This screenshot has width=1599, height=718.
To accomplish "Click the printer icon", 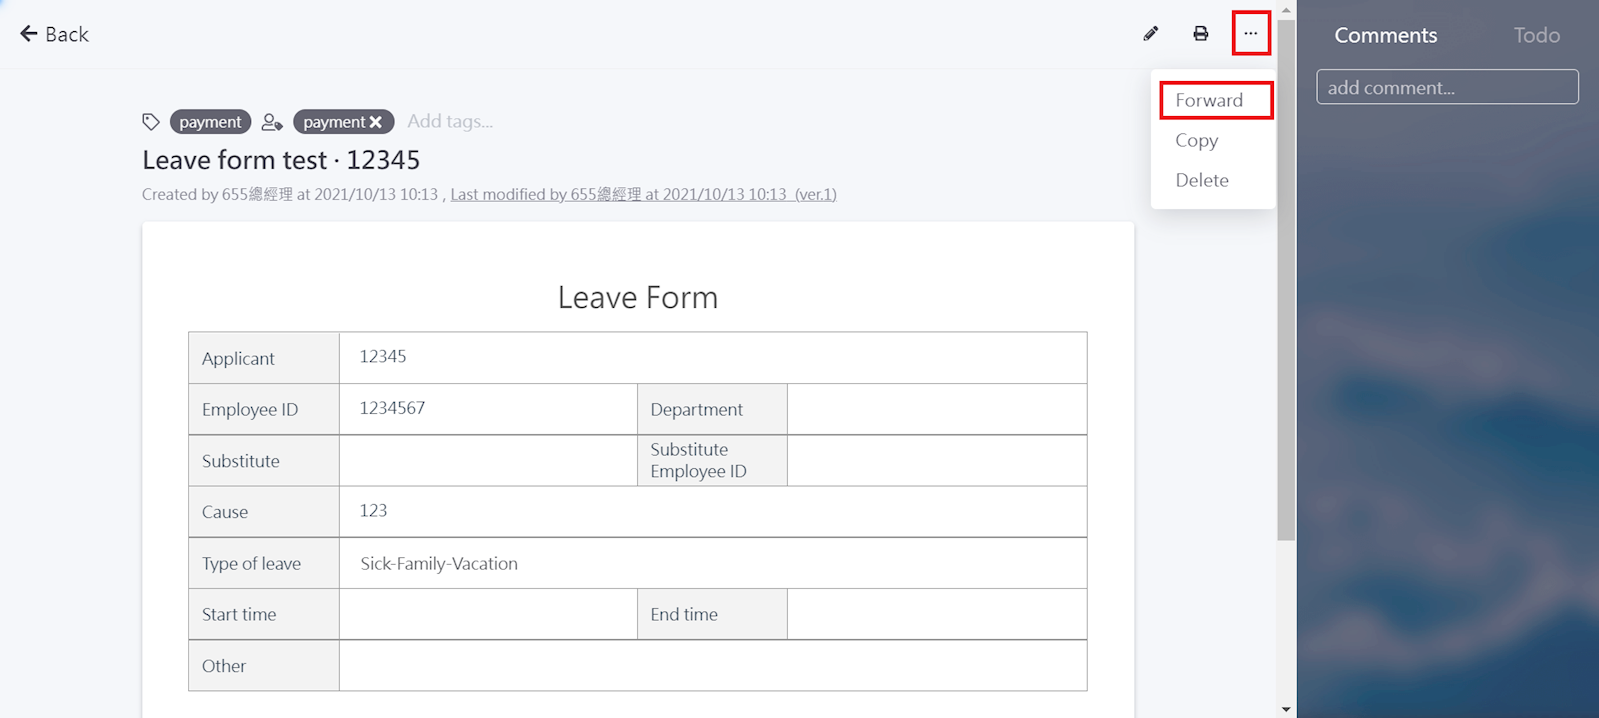I will (x=1201, y=34).
